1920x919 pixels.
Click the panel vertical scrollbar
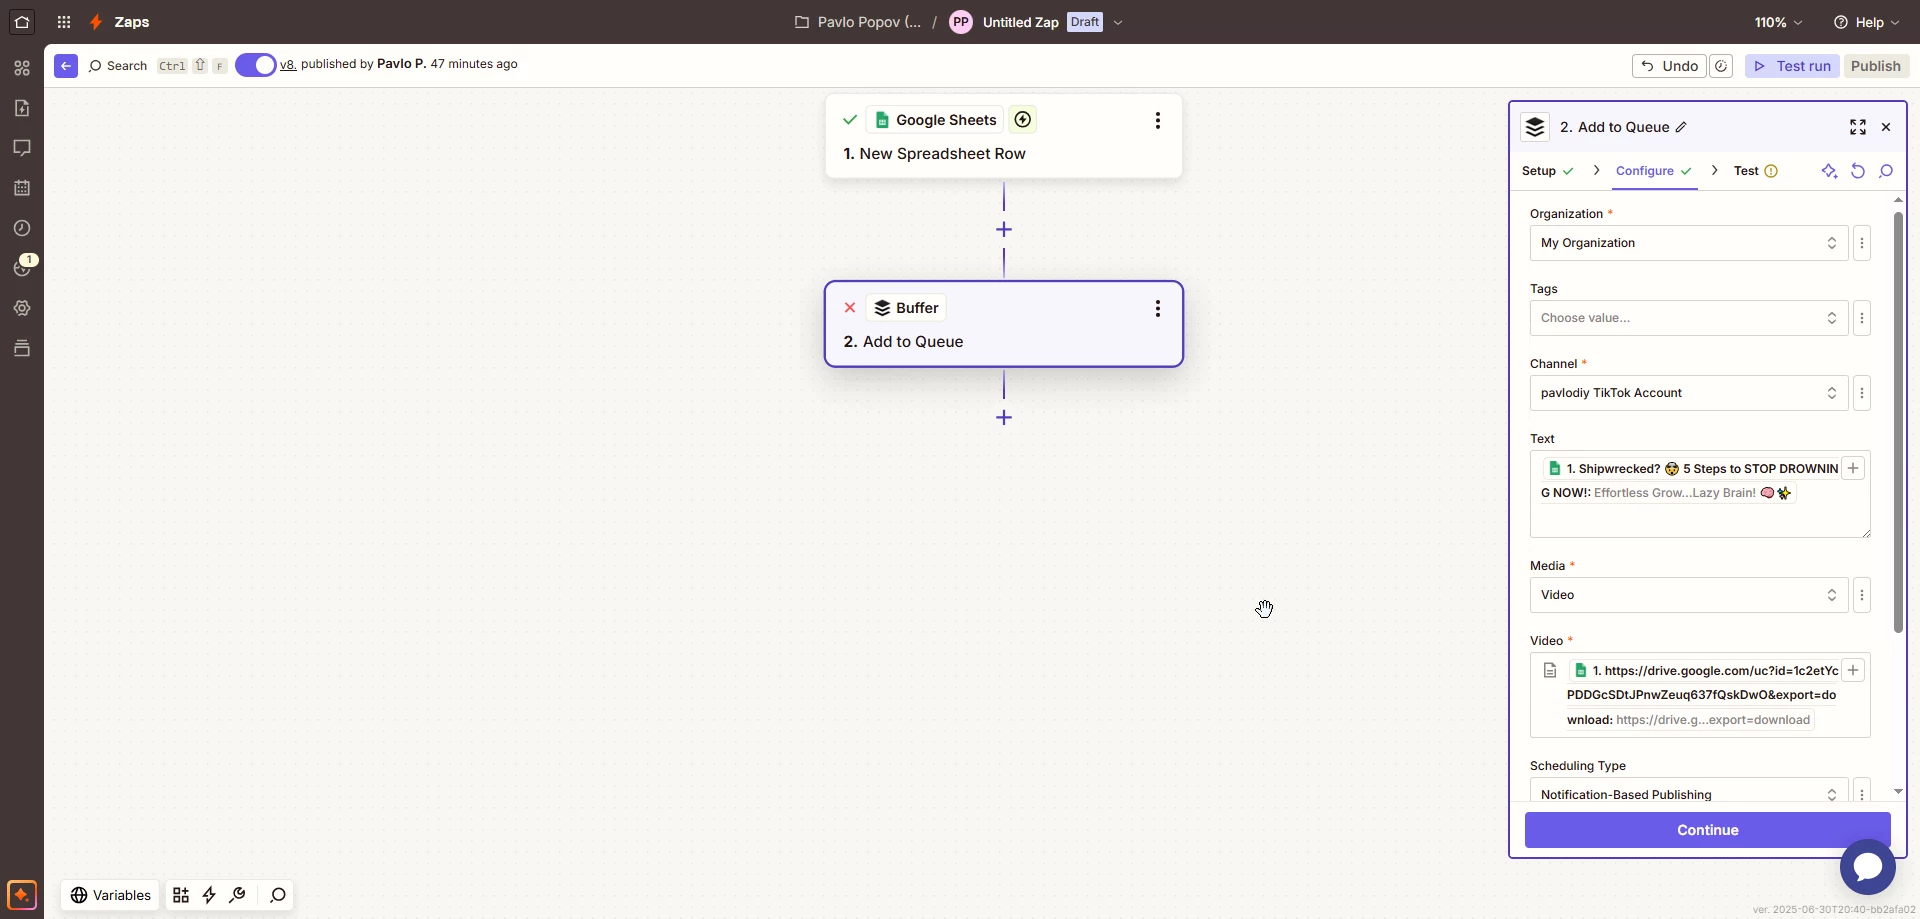point(1898,422)
